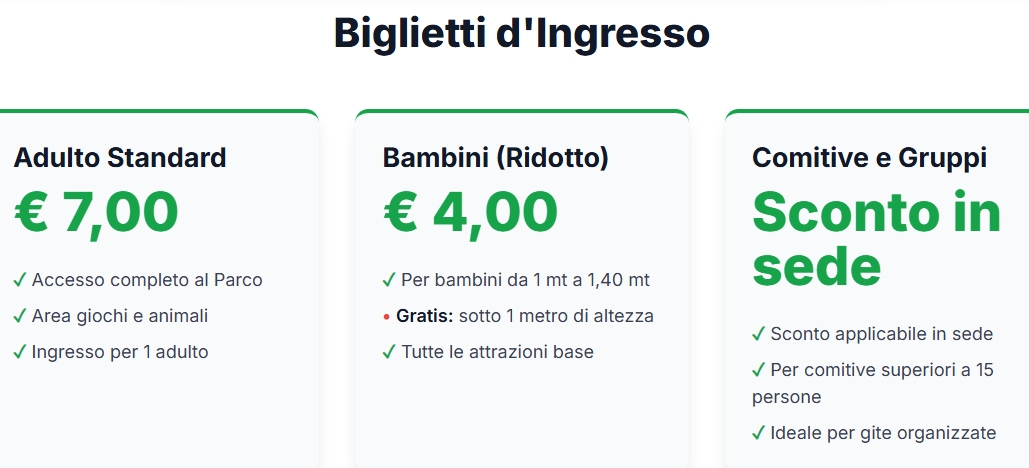The height and width of the screenshot is (468, 1029).
Task: Click the checkmark next to Tutte le attrazioni base
Action: coord(389,352)
